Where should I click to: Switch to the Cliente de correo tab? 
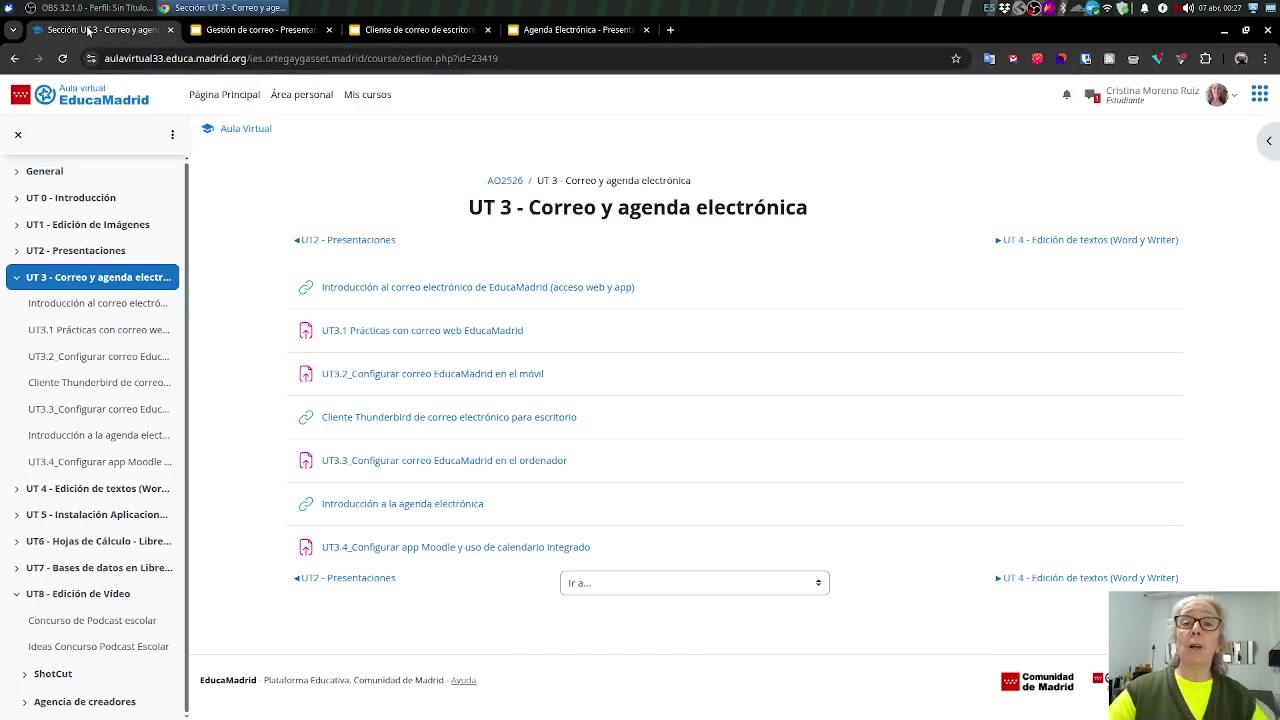[420, 30]
